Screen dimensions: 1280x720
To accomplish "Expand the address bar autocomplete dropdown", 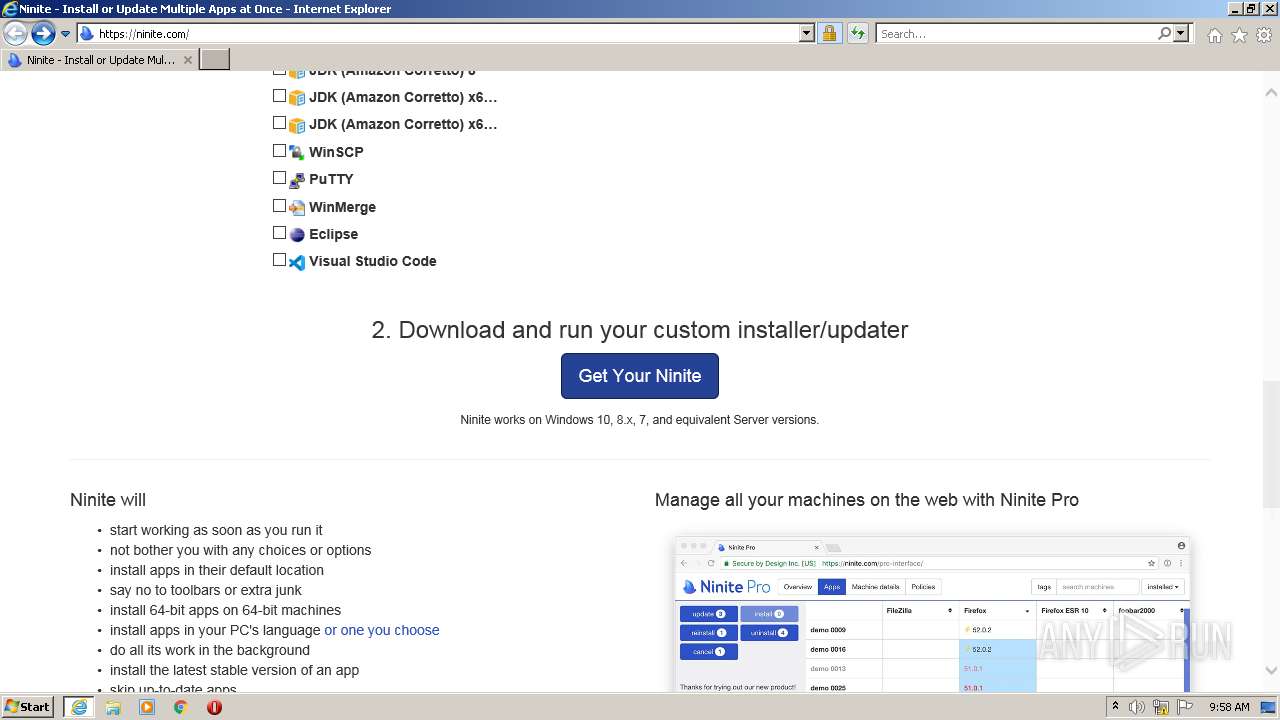I will pyautogui.click(x=807, y=34).
